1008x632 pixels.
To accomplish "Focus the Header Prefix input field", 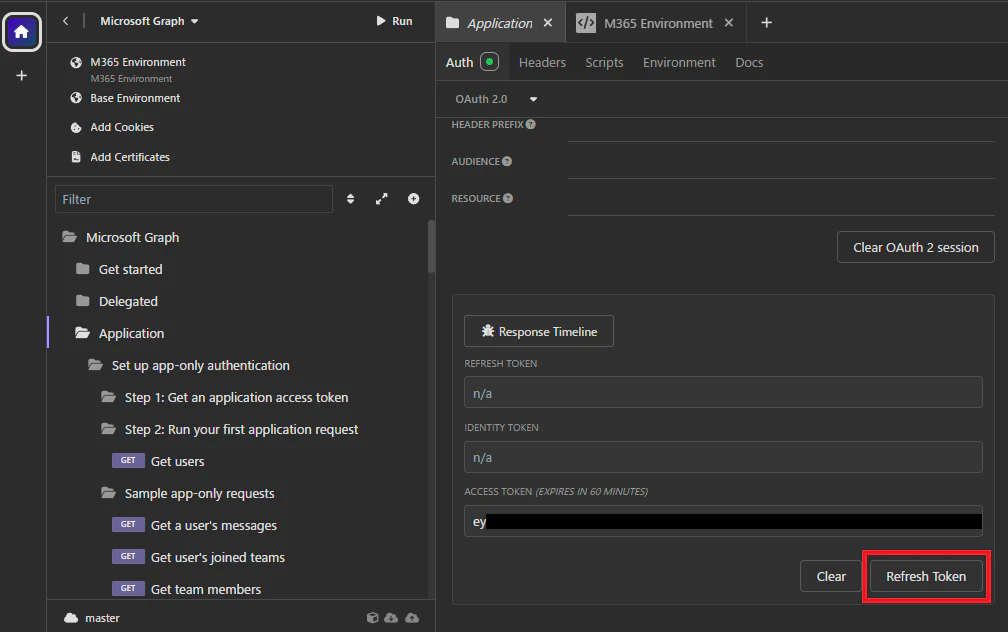I will tap(781, 130).
